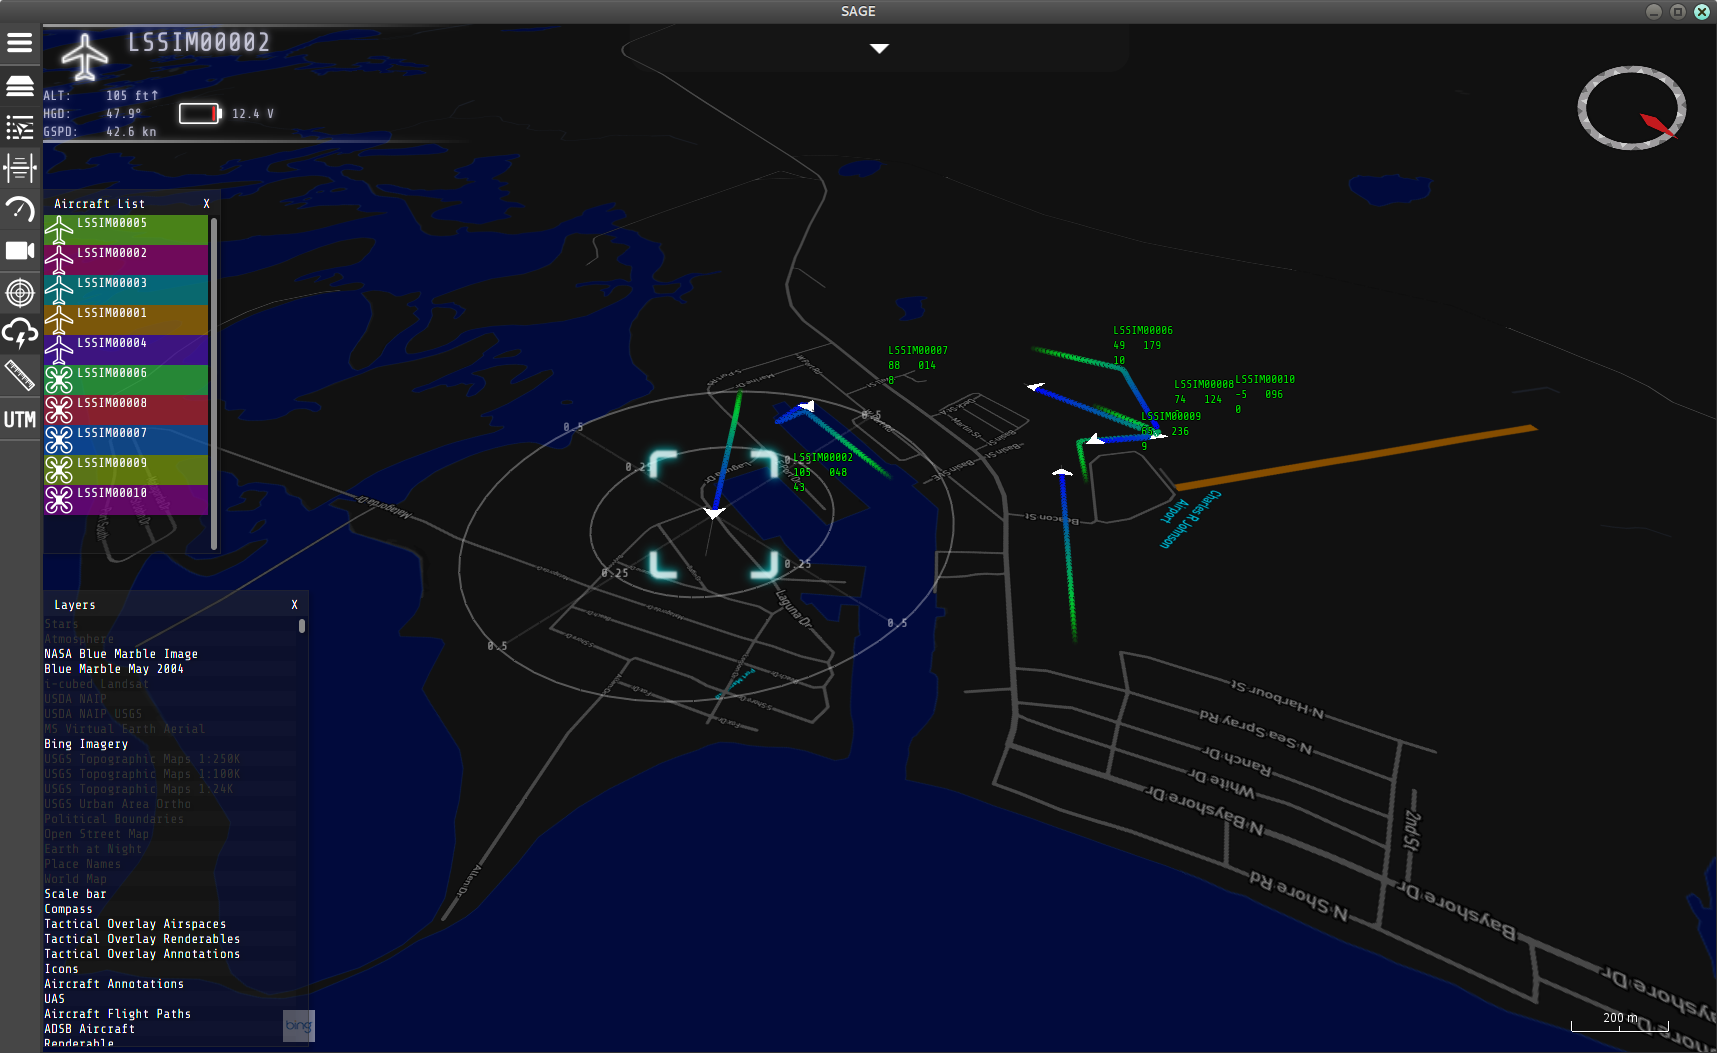The image size is (1717, 1053).
Task: Open the weather storm cloud icon
Action: 20,334
